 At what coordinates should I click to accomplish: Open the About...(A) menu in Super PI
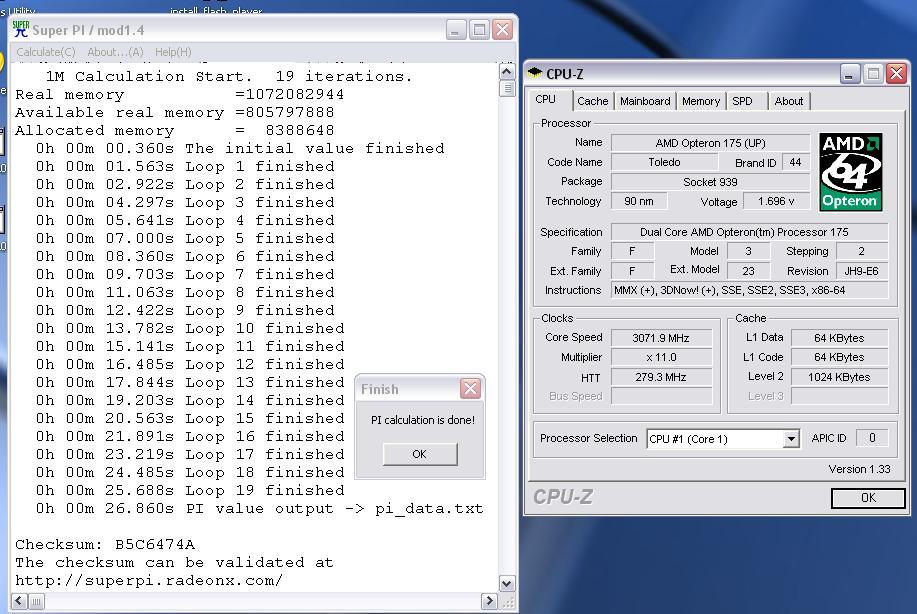(115, 52)
